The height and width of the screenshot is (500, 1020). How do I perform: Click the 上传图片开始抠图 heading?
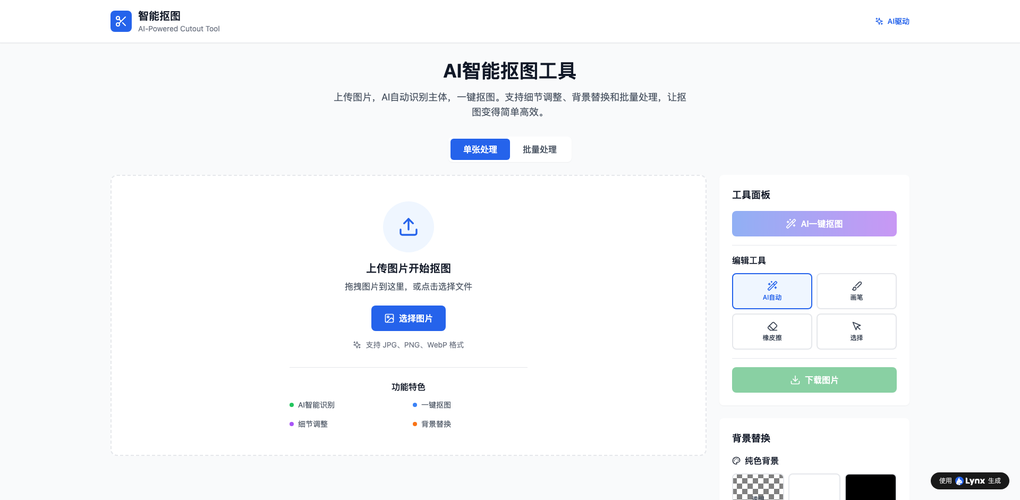(409, 269)
